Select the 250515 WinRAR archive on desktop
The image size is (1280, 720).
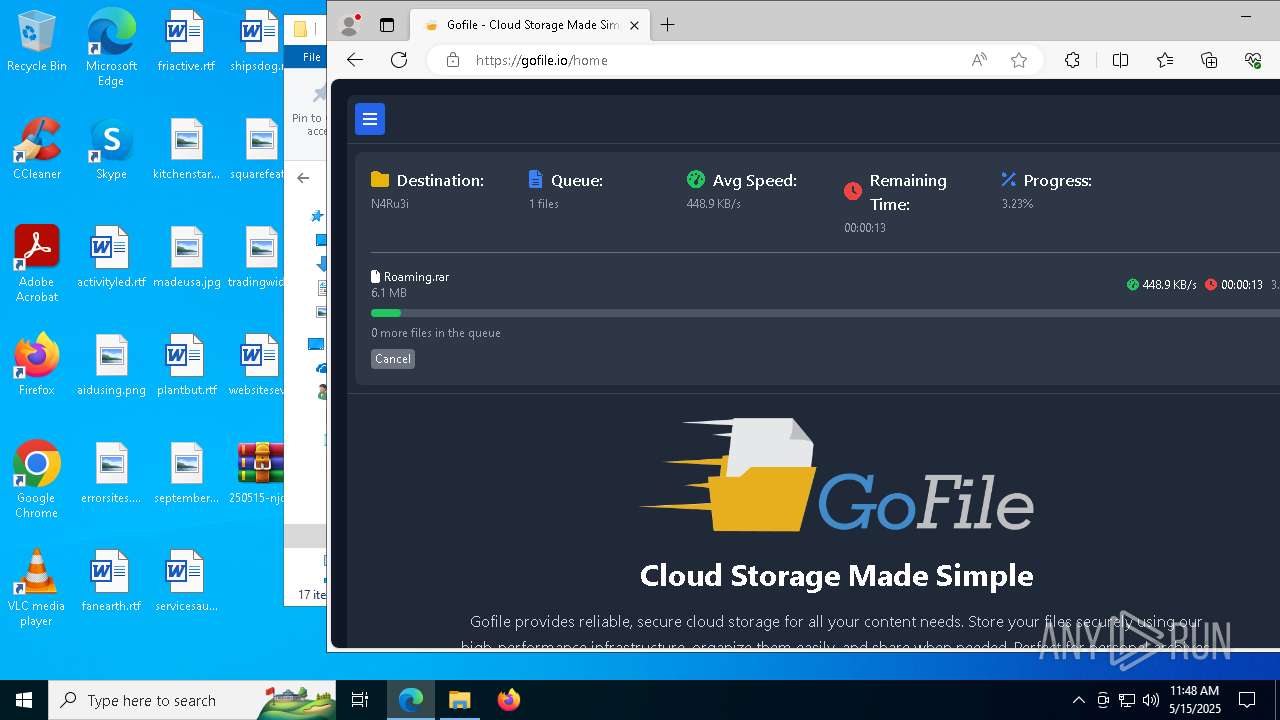[257, 473]
